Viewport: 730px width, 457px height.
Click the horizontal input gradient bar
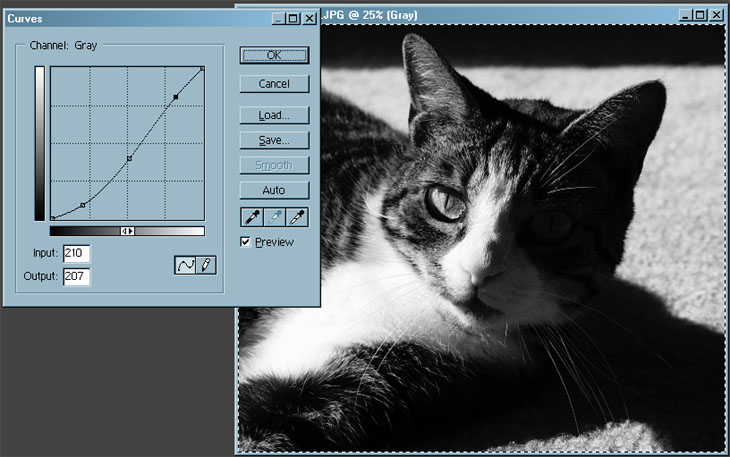127,231
